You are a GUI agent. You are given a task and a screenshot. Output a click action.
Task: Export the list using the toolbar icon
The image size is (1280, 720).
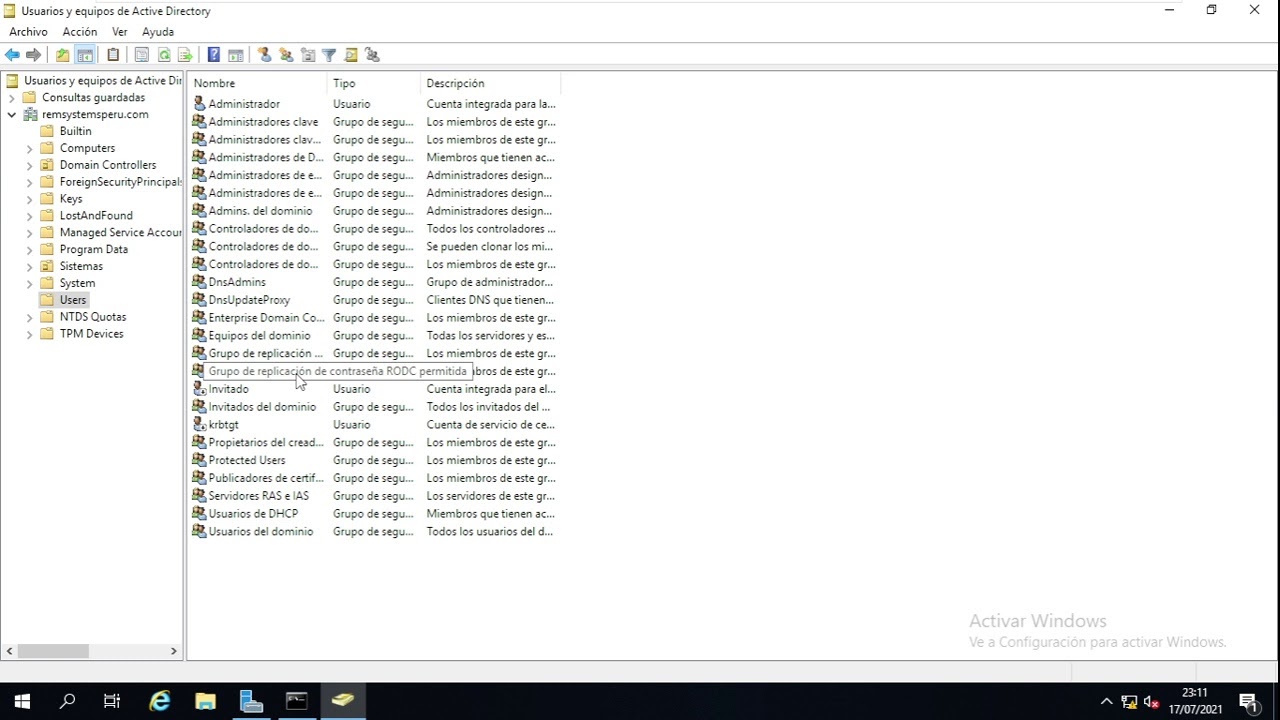pos(185,55)
